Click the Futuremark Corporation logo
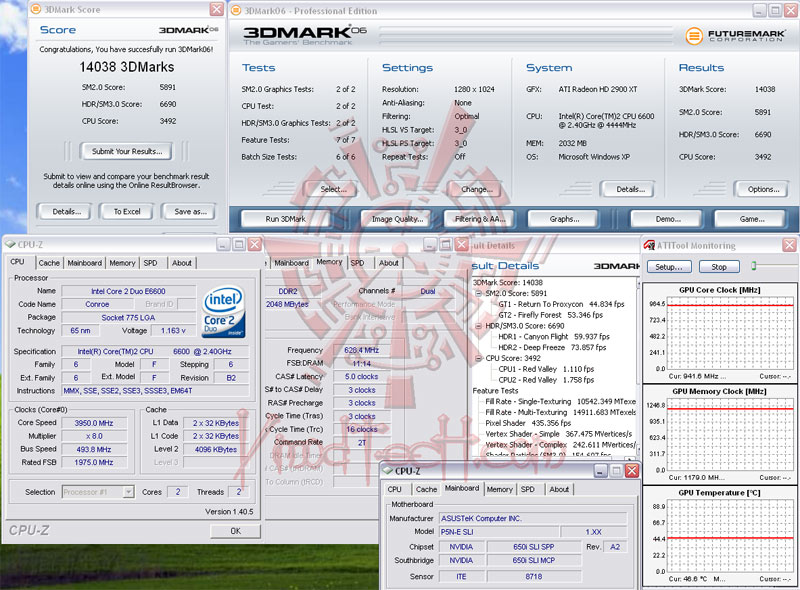 [x=735, y=36]
